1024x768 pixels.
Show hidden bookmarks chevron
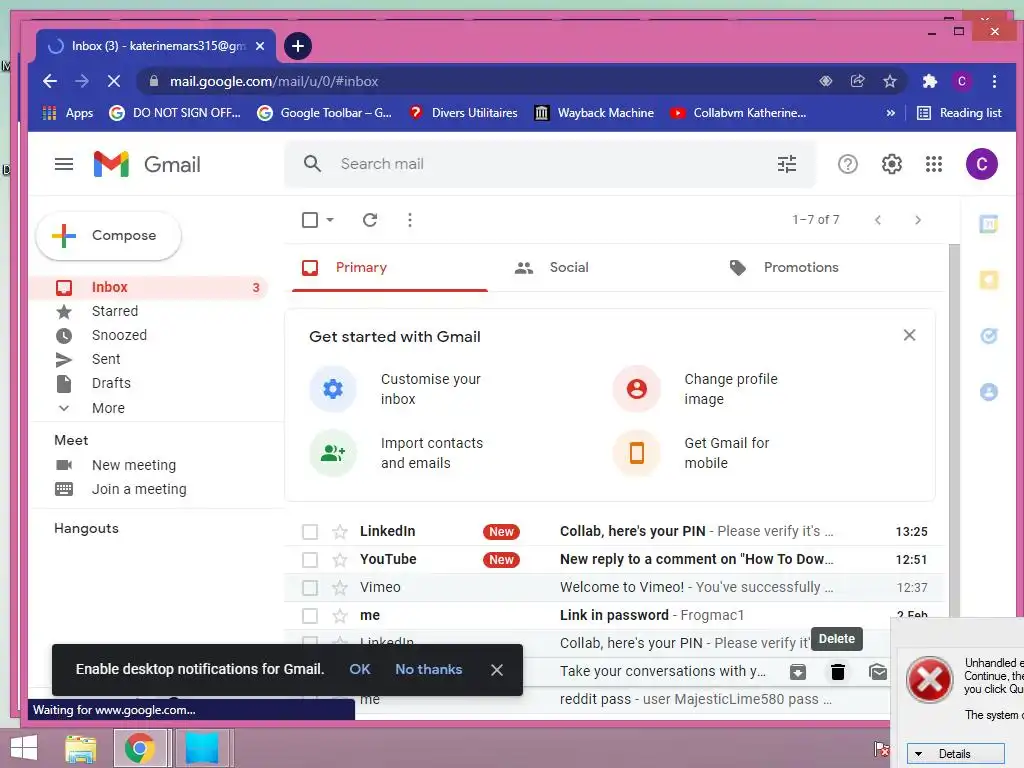tap(891, 113)
